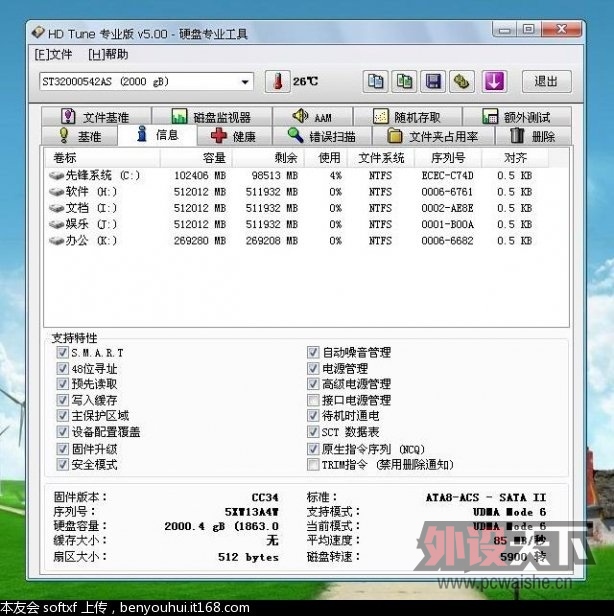Toggle the SCT 数据表 checkbox
Screen dimensions: 614x616
pyautogui.click(x=313, y=432)
